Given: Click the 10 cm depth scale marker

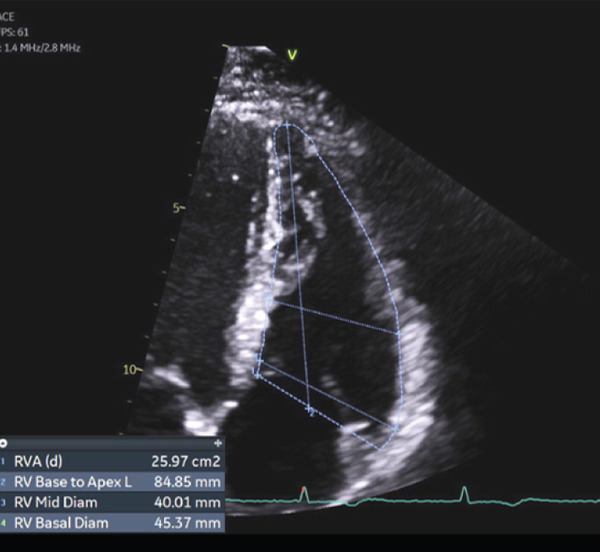Looking at the screenshot, I should coord(132,370).
